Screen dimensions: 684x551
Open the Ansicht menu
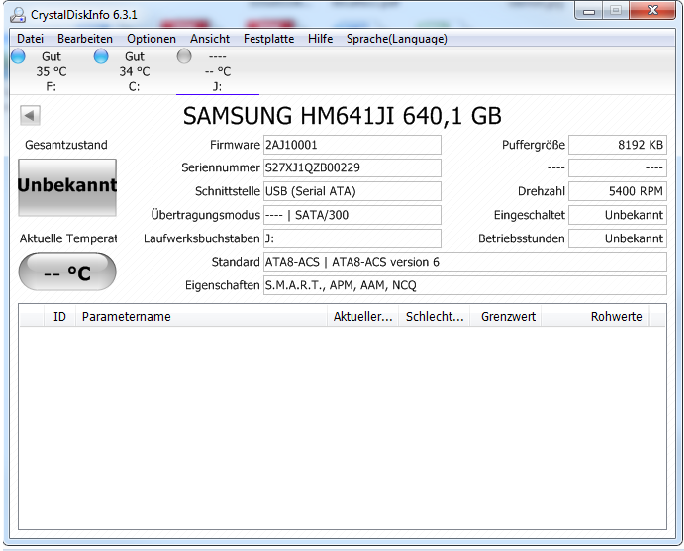[210, 39]
